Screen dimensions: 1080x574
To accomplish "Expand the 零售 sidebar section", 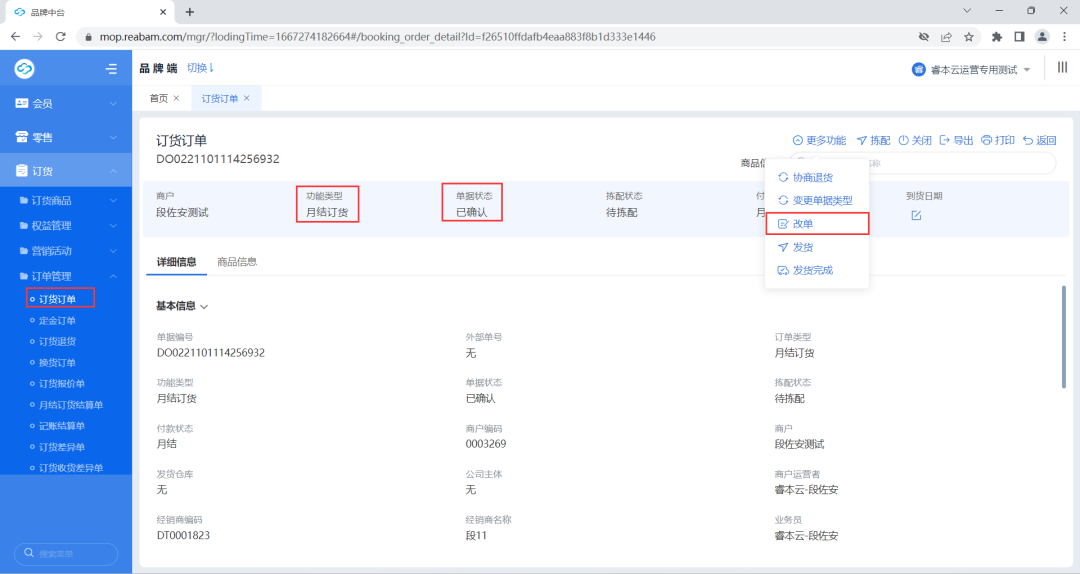I will click(65, 137).
